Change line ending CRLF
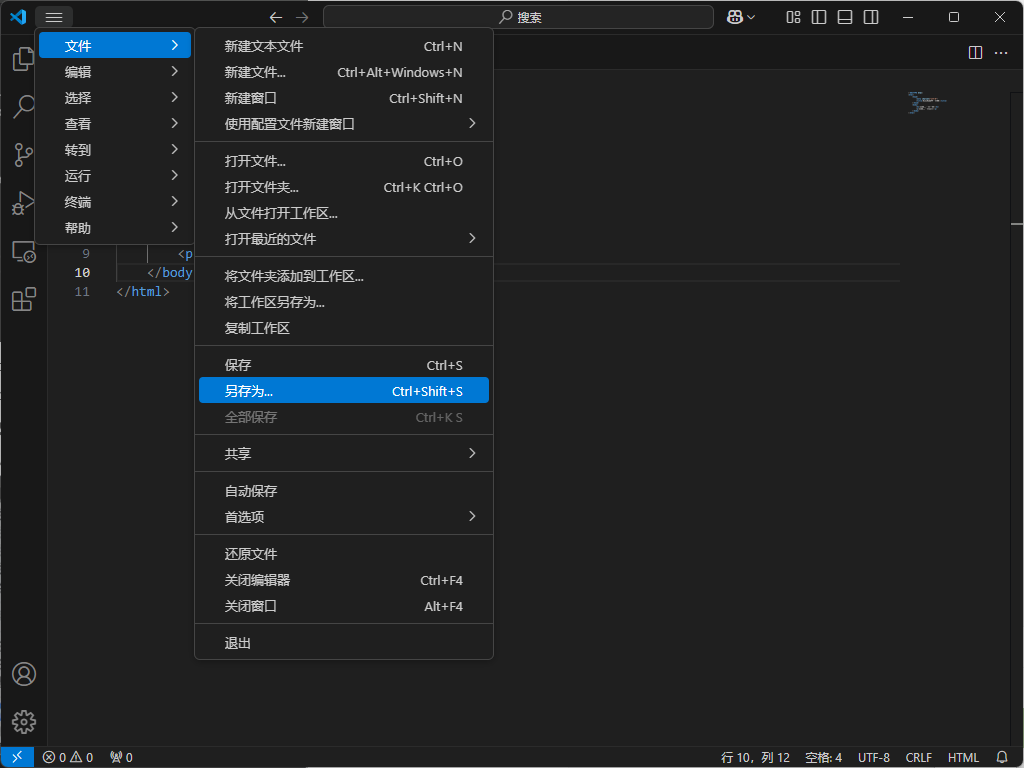 918,758
